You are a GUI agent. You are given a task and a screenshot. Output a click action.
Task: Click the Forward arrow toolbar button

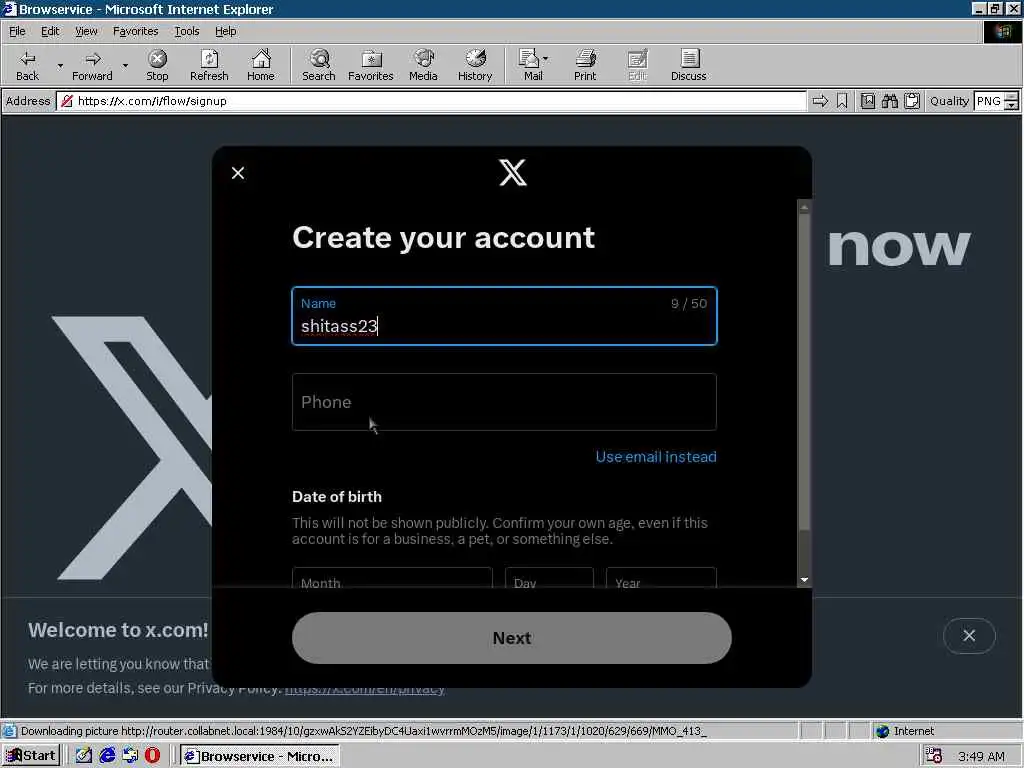pyautogui.click(x=92, y=65)
